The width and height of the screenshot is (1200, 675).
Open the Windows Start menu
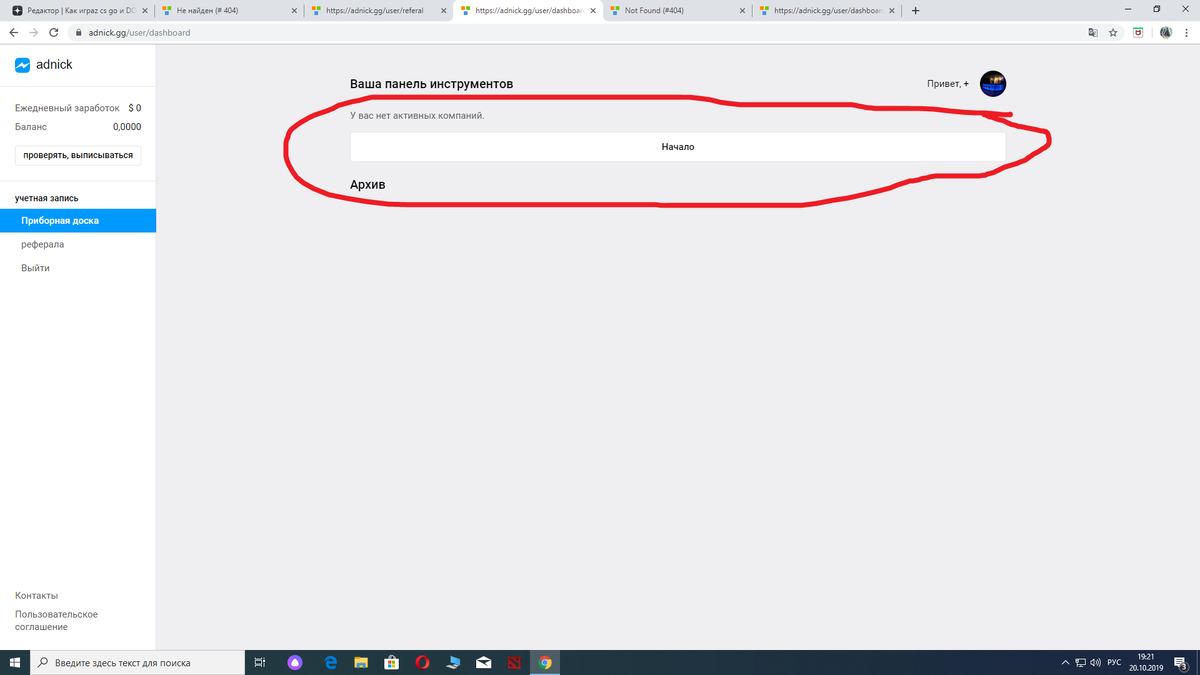click(14, 662)
